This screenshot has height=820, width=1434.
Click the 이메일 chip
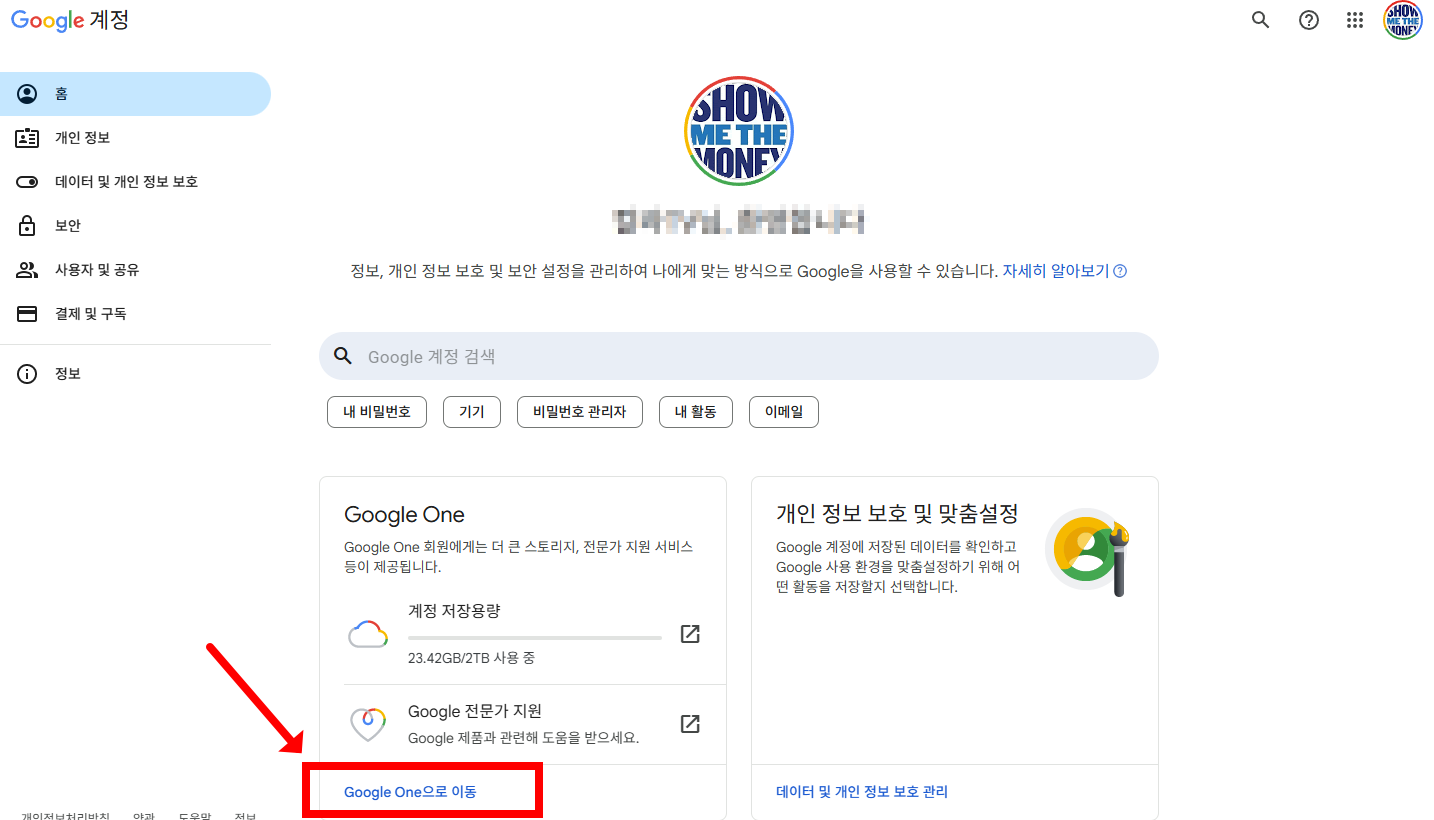784,411
